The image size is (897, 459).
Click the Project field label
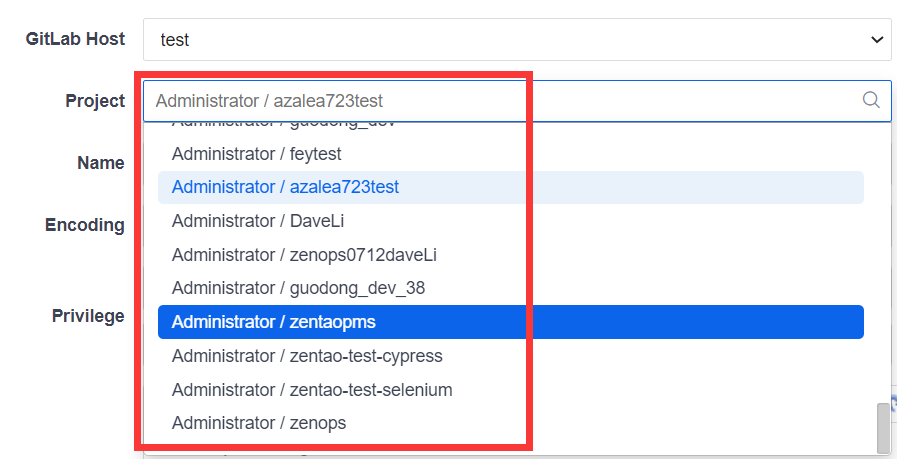pyautogui.click(x=95, y=101)
